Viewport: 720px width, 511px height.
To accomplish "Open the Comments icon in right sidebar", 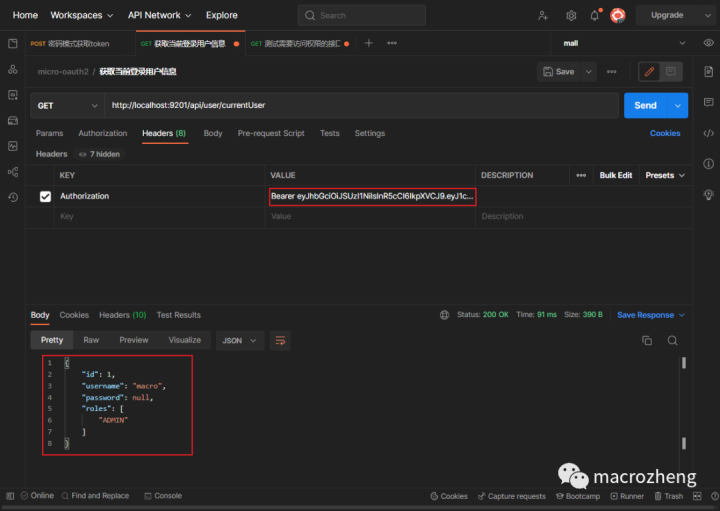I will pos(709,102).
